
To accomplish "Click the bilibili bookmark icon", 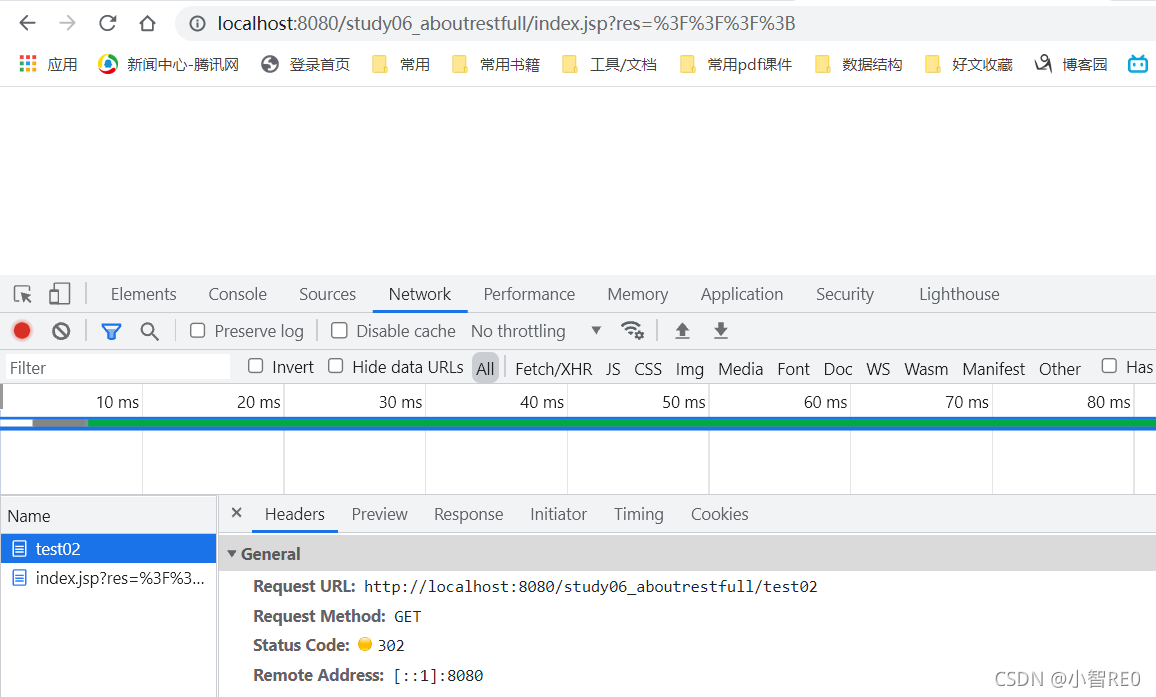I will 1138,64.
